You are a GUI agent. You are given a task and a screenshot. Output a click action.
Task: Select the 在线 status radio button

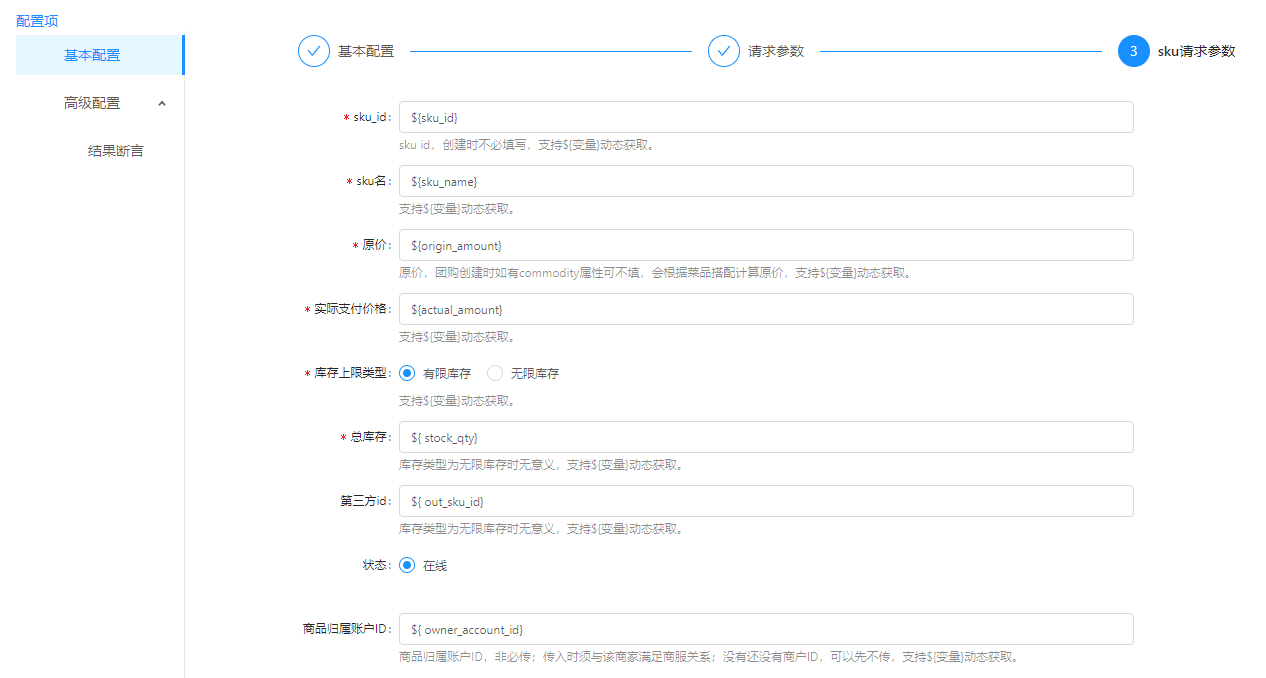[x=407, y=565]
